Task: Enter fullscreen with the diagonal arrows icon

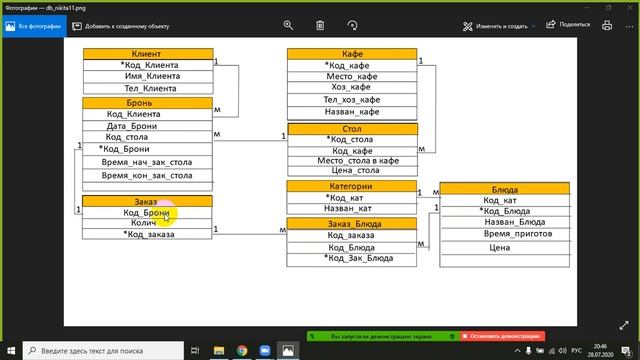Action: pyautogui.click(x=624, y=325)
